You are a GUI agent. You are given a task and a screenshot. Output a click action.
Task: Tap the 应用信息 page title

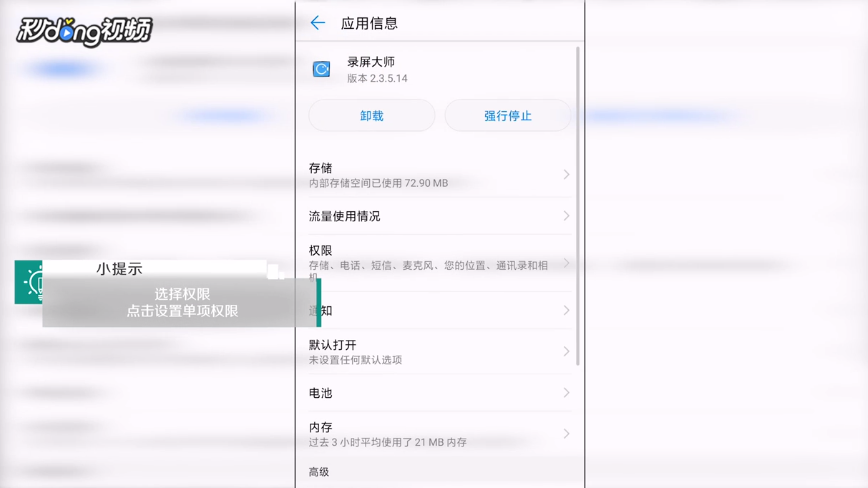(369, 23)
